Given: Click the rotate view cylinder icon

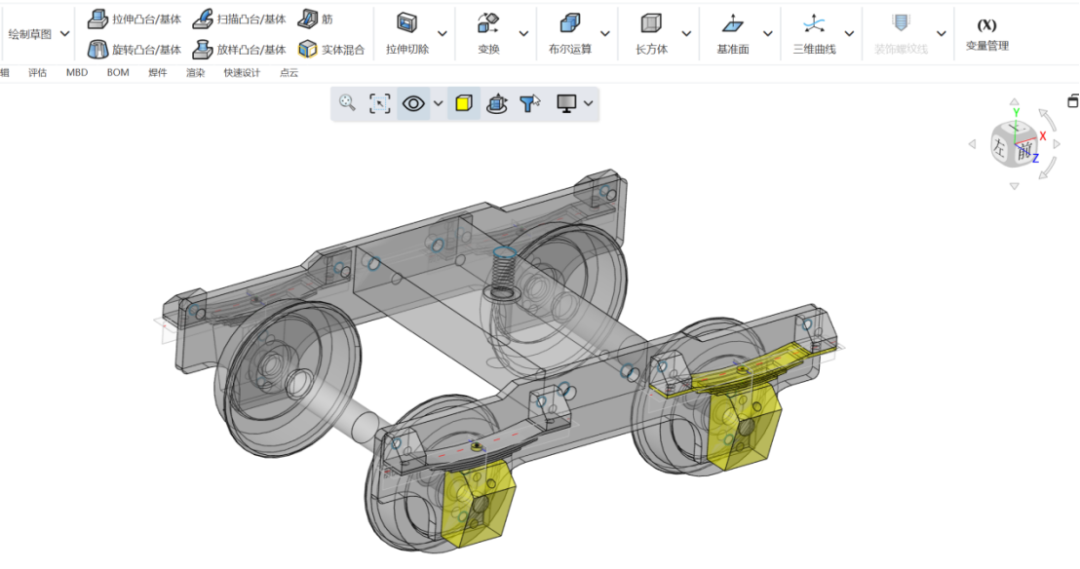Looking at the screenshot, I should pyautogui.click(x=497, y=103).
